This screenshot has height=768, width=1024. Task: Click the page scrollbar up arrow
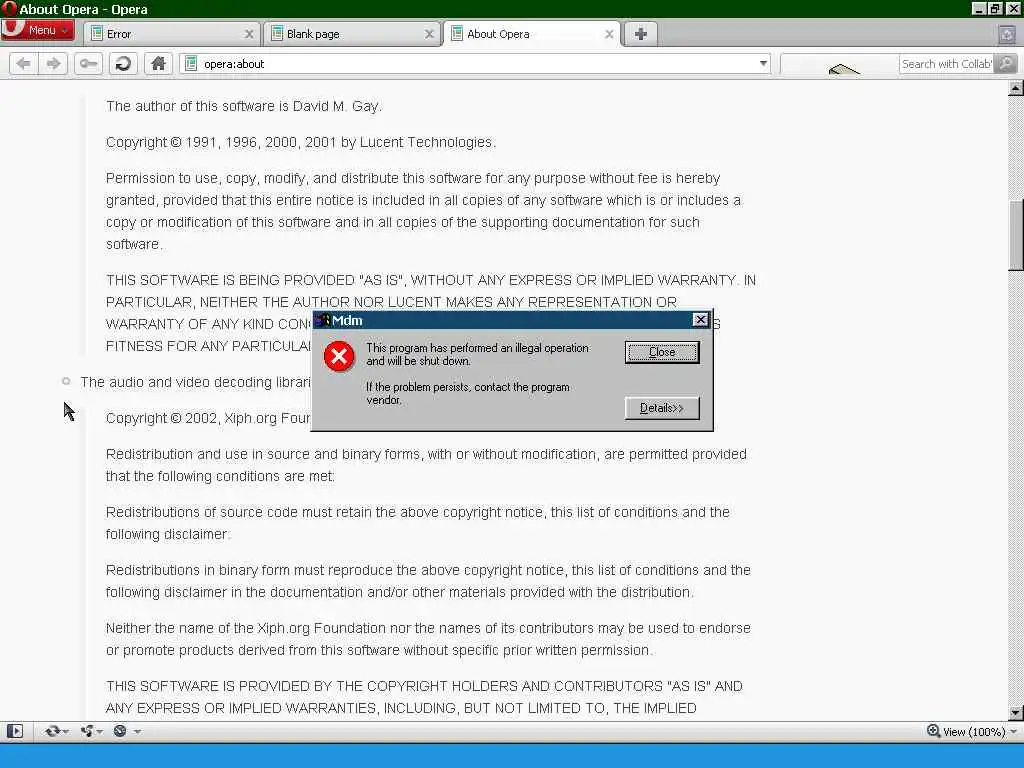[x=1016, y=88]
